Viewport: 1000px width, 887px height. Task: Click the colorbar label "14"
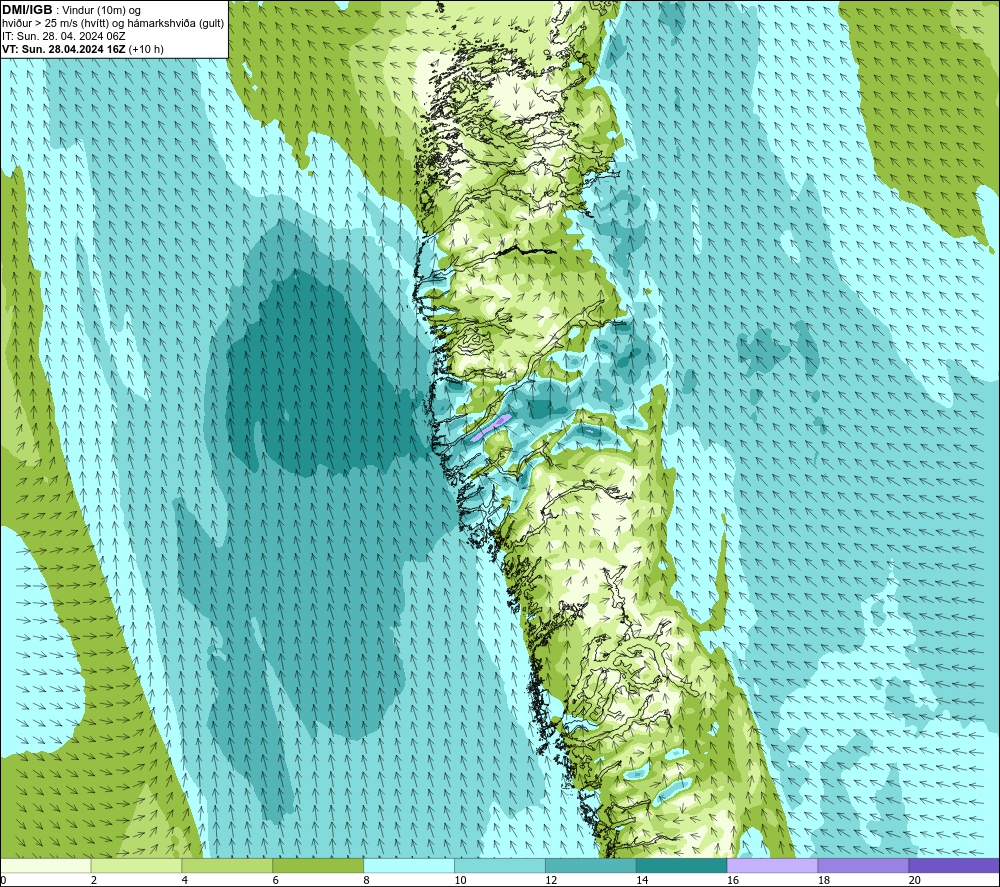point(642,880)
